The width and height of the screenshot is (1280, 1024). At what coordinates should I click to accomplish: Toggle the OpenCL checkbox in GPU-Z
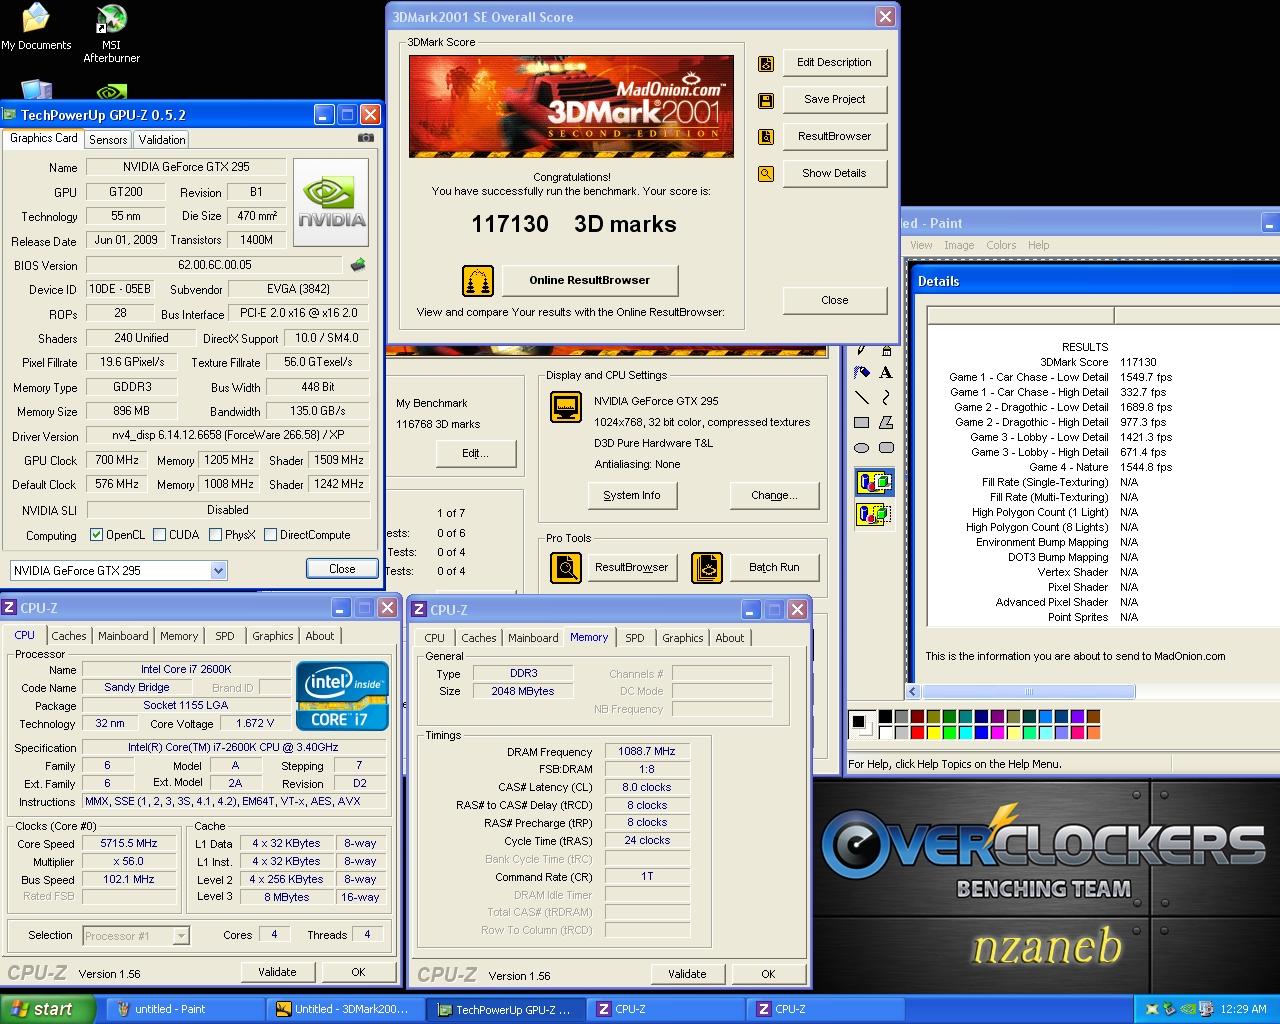click(96, 535)
